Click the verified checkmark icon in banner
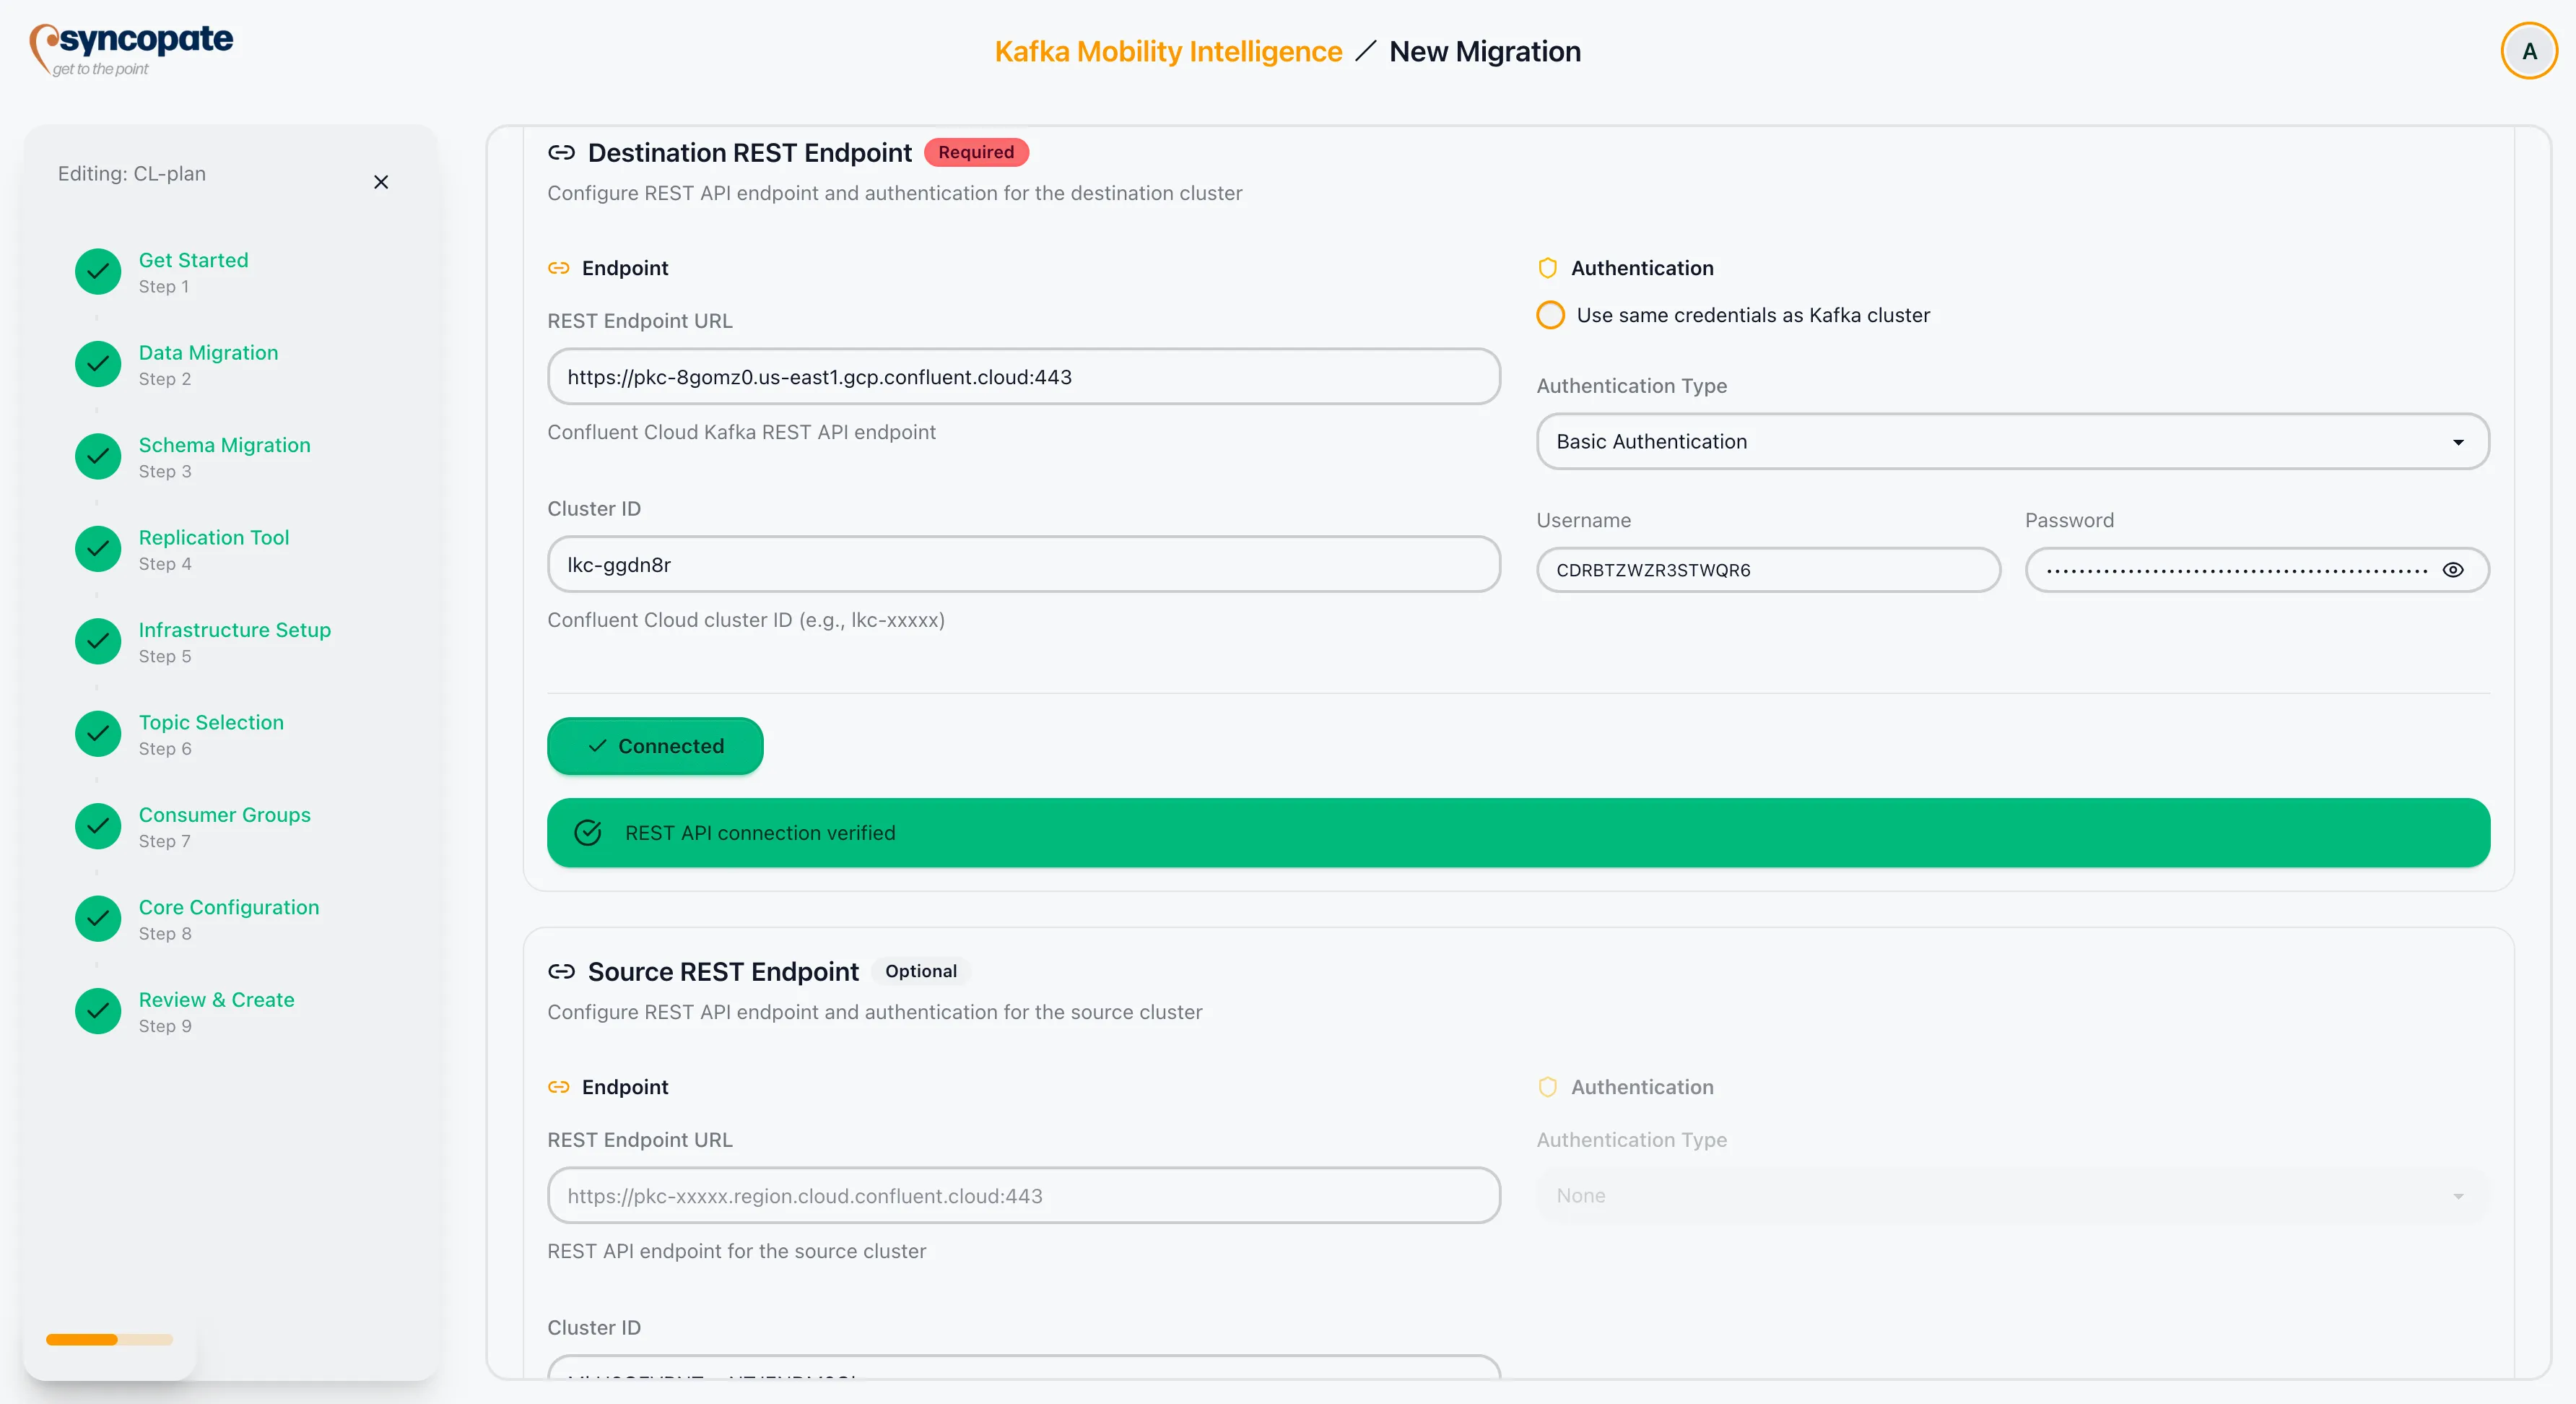 coord(588,833)
